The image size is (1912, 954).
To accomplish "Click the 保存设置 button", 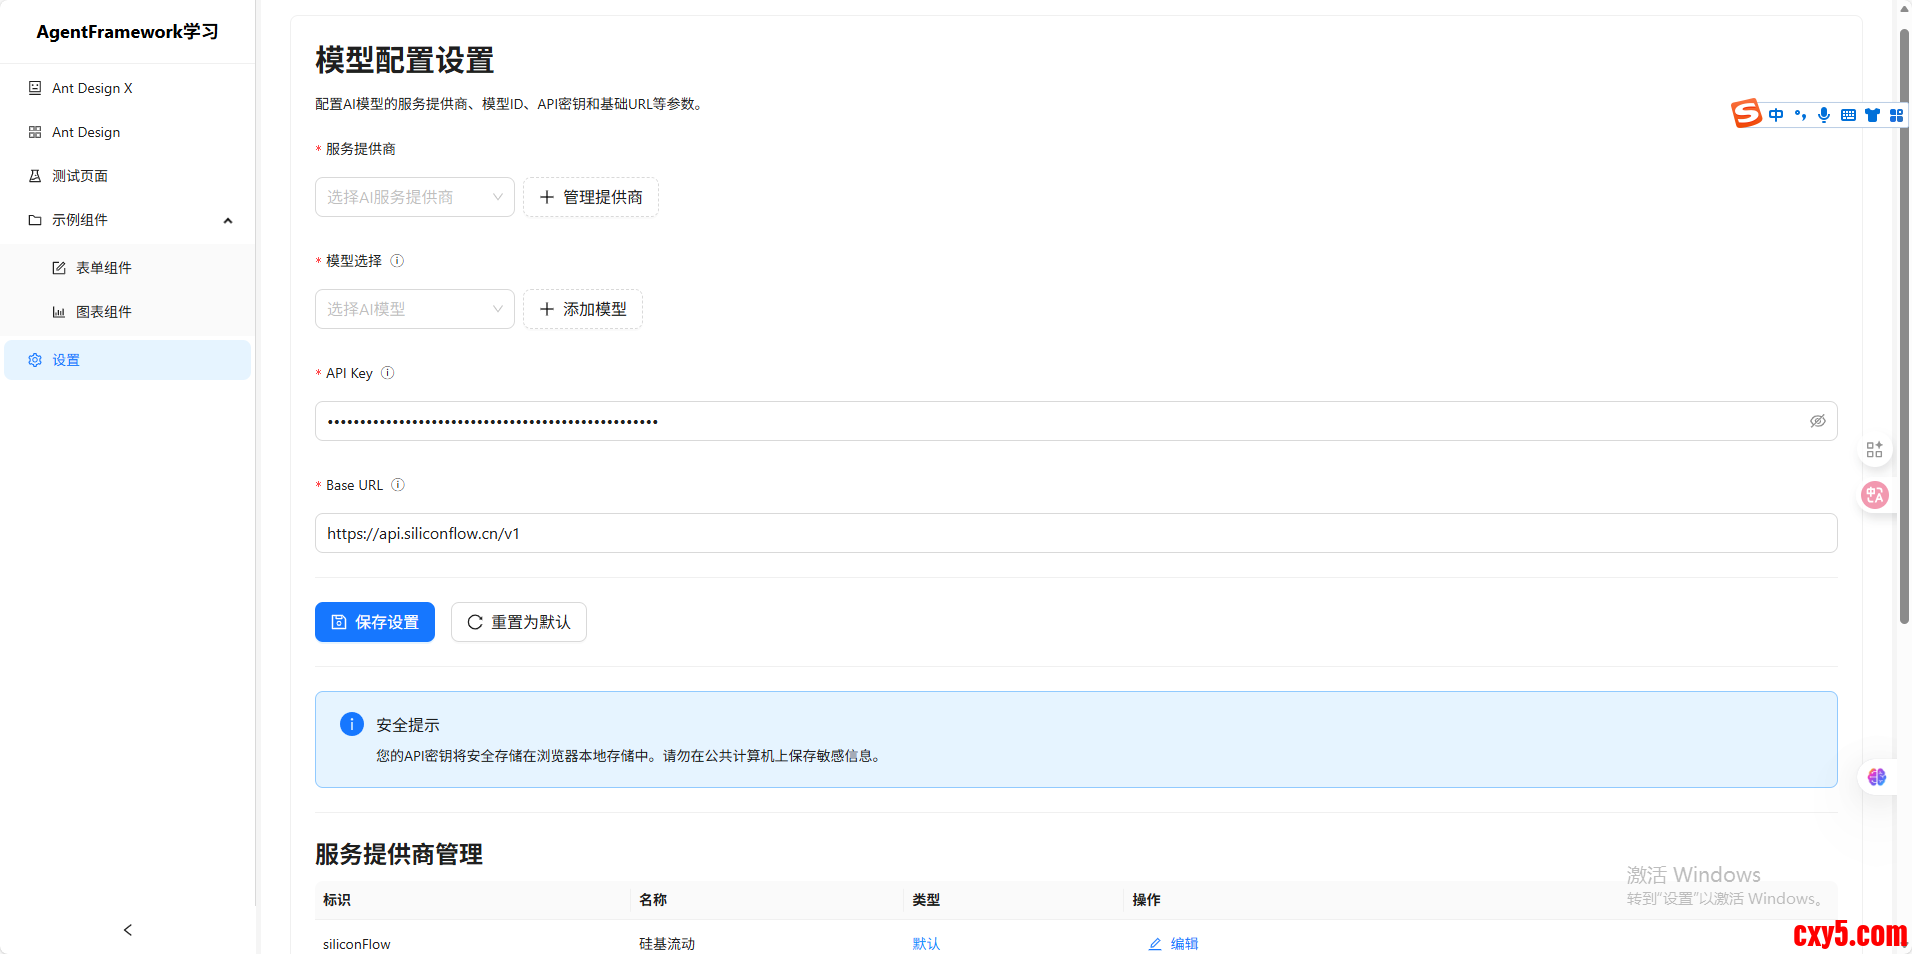I will pos(375,622).
